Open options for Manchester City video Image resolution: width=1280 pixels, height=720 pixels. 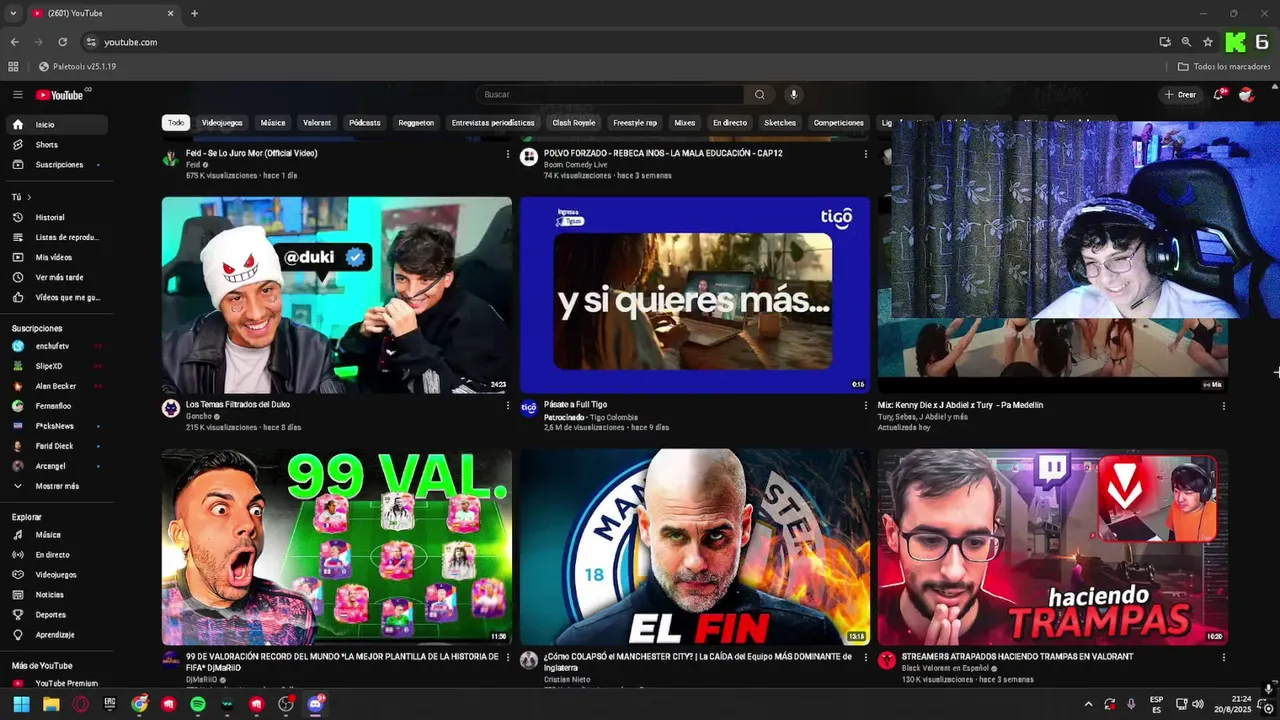coord(866,658)
